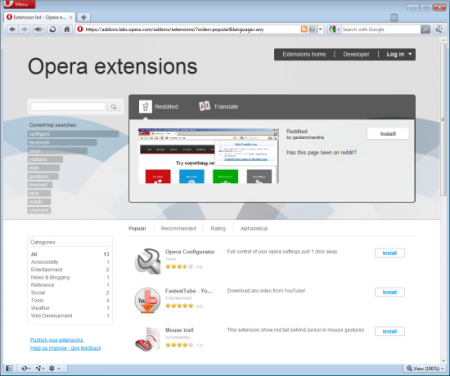This screenshot has height=376, width=450.
Task: Click the Opera Configurator wrench icon
Action: pyautogui.click(x=148, y=261)
